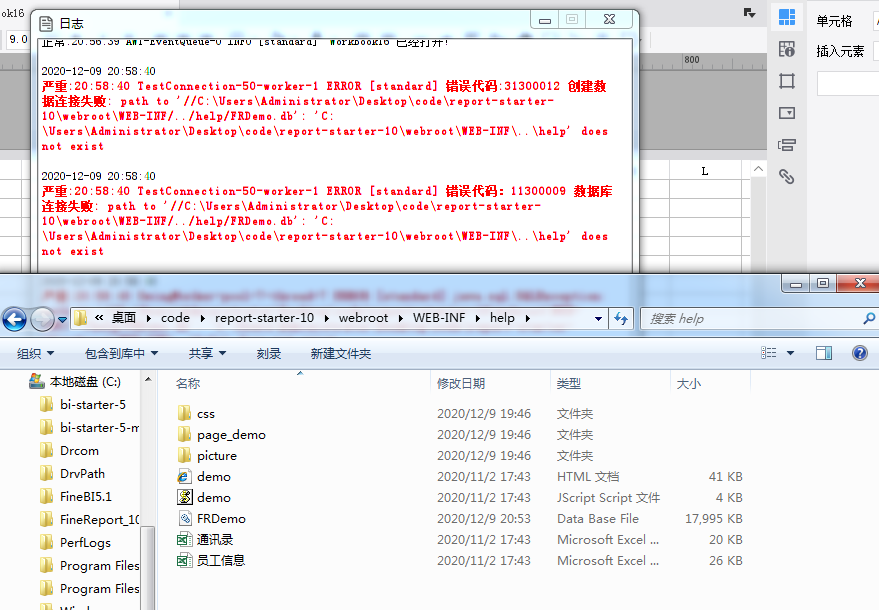Navigate to 桌面 in address bar
The width and height of the screenshot is (879, 610).
[x=124, y=318]
